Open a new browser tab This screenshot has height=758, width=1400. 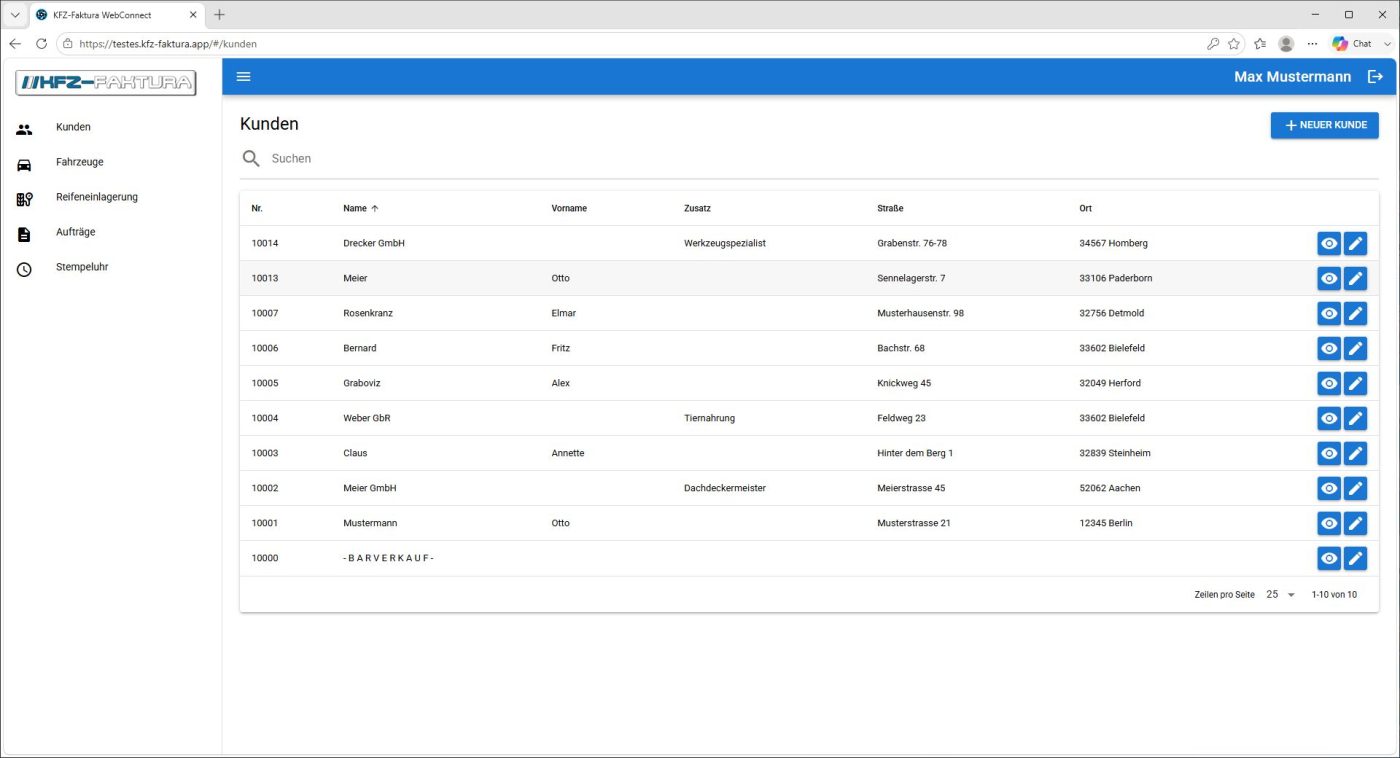click(219, 15)
